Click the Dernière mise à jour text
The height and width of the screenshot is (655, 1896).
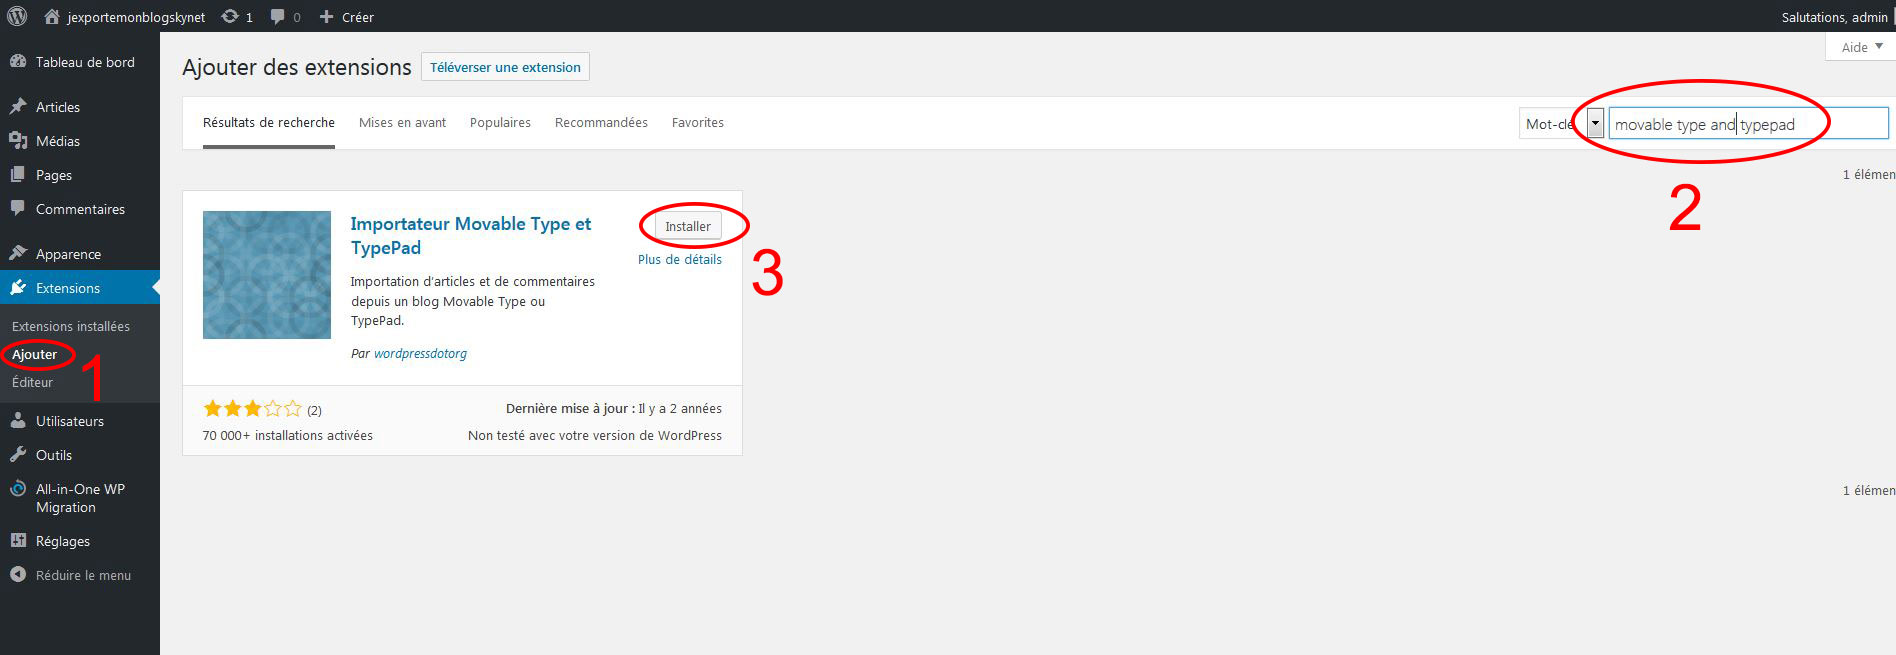(614, 408)
